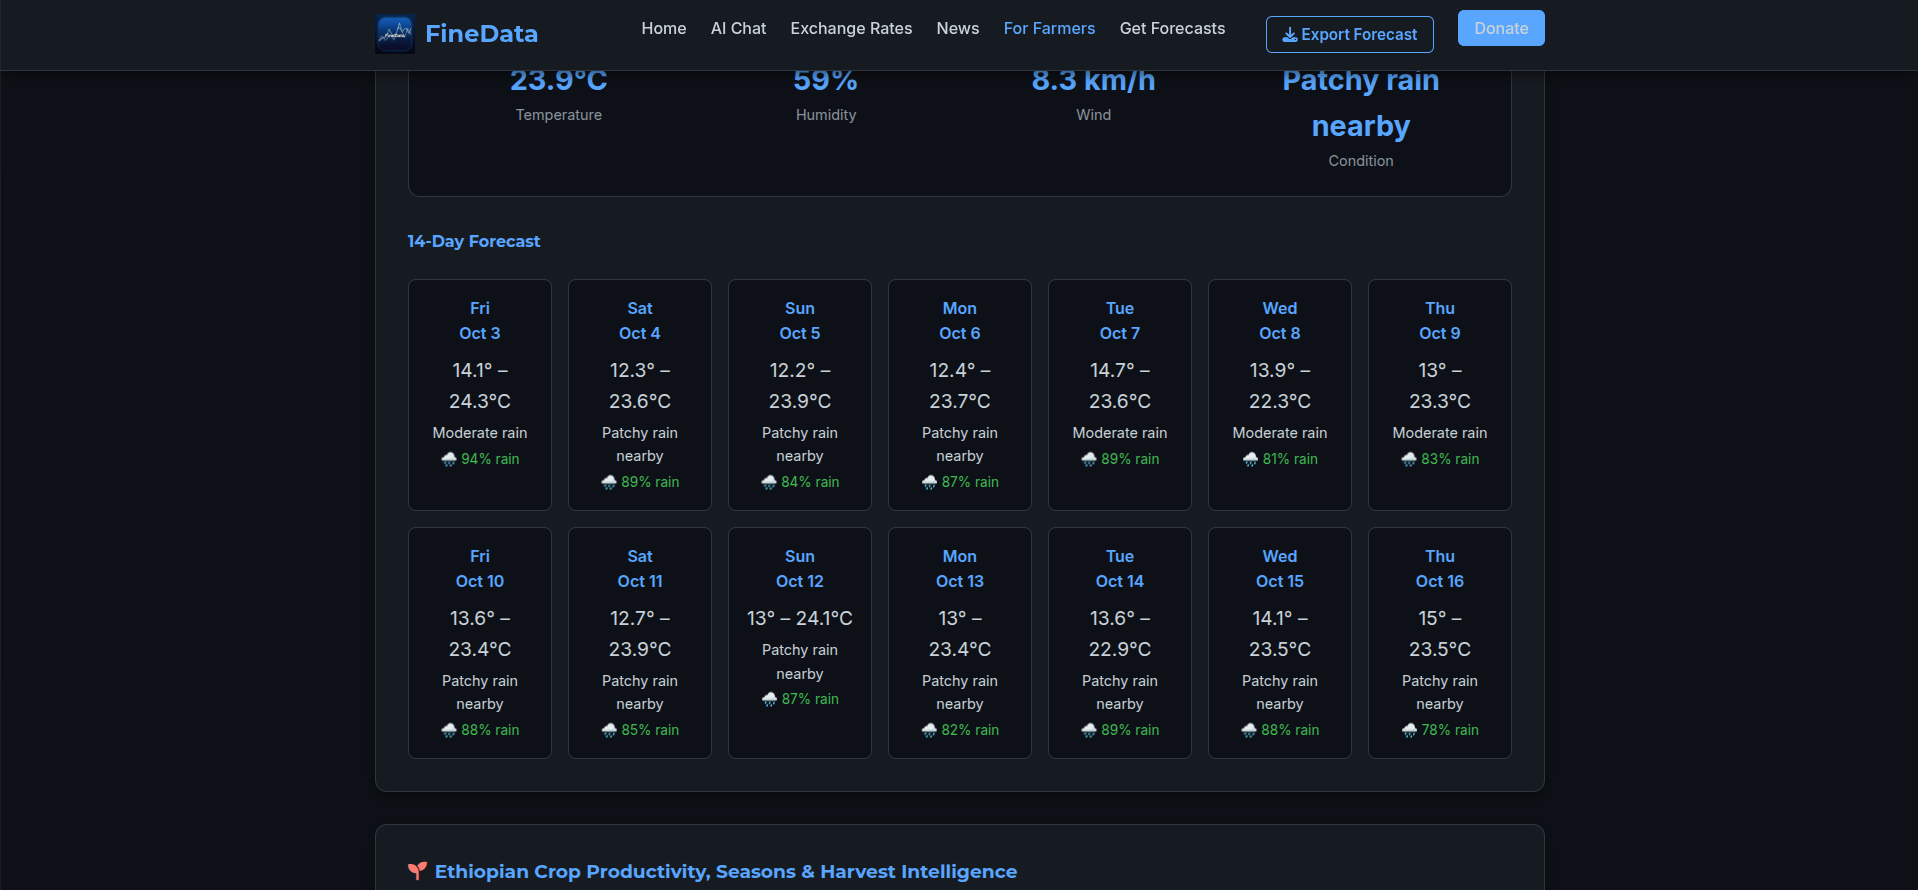1918x890 pixels.
Task: Click the FineData logo icon
Action: (x=395, y=34)
